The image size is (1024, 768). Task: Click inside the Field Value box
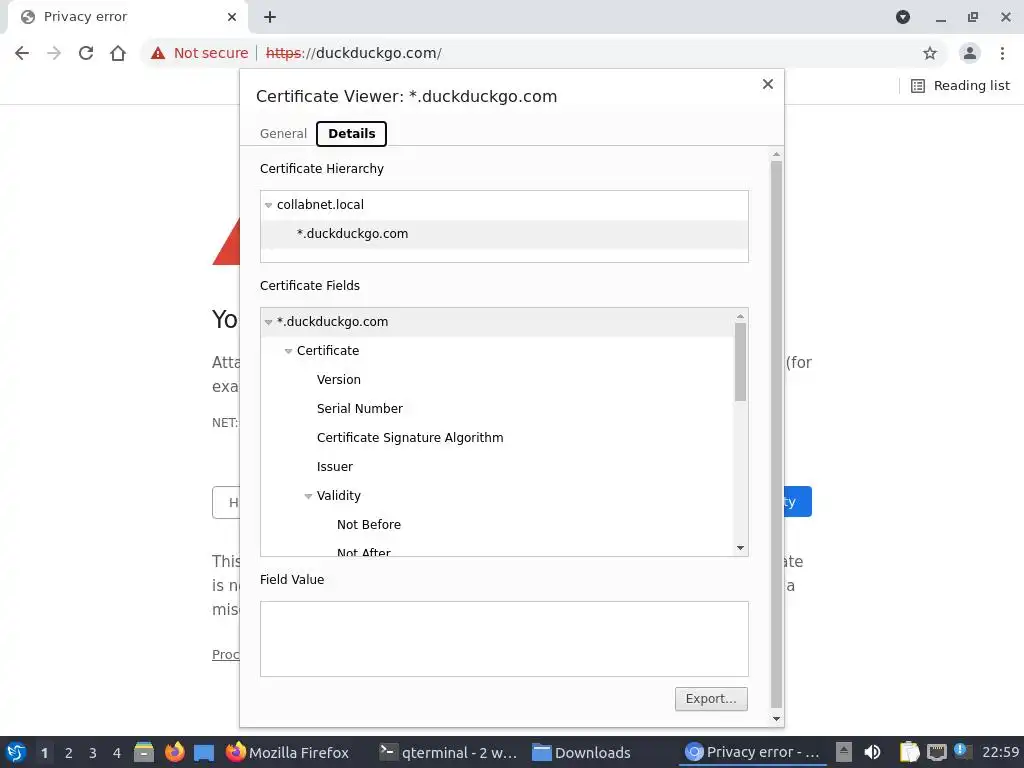click(x=504, y=639)
